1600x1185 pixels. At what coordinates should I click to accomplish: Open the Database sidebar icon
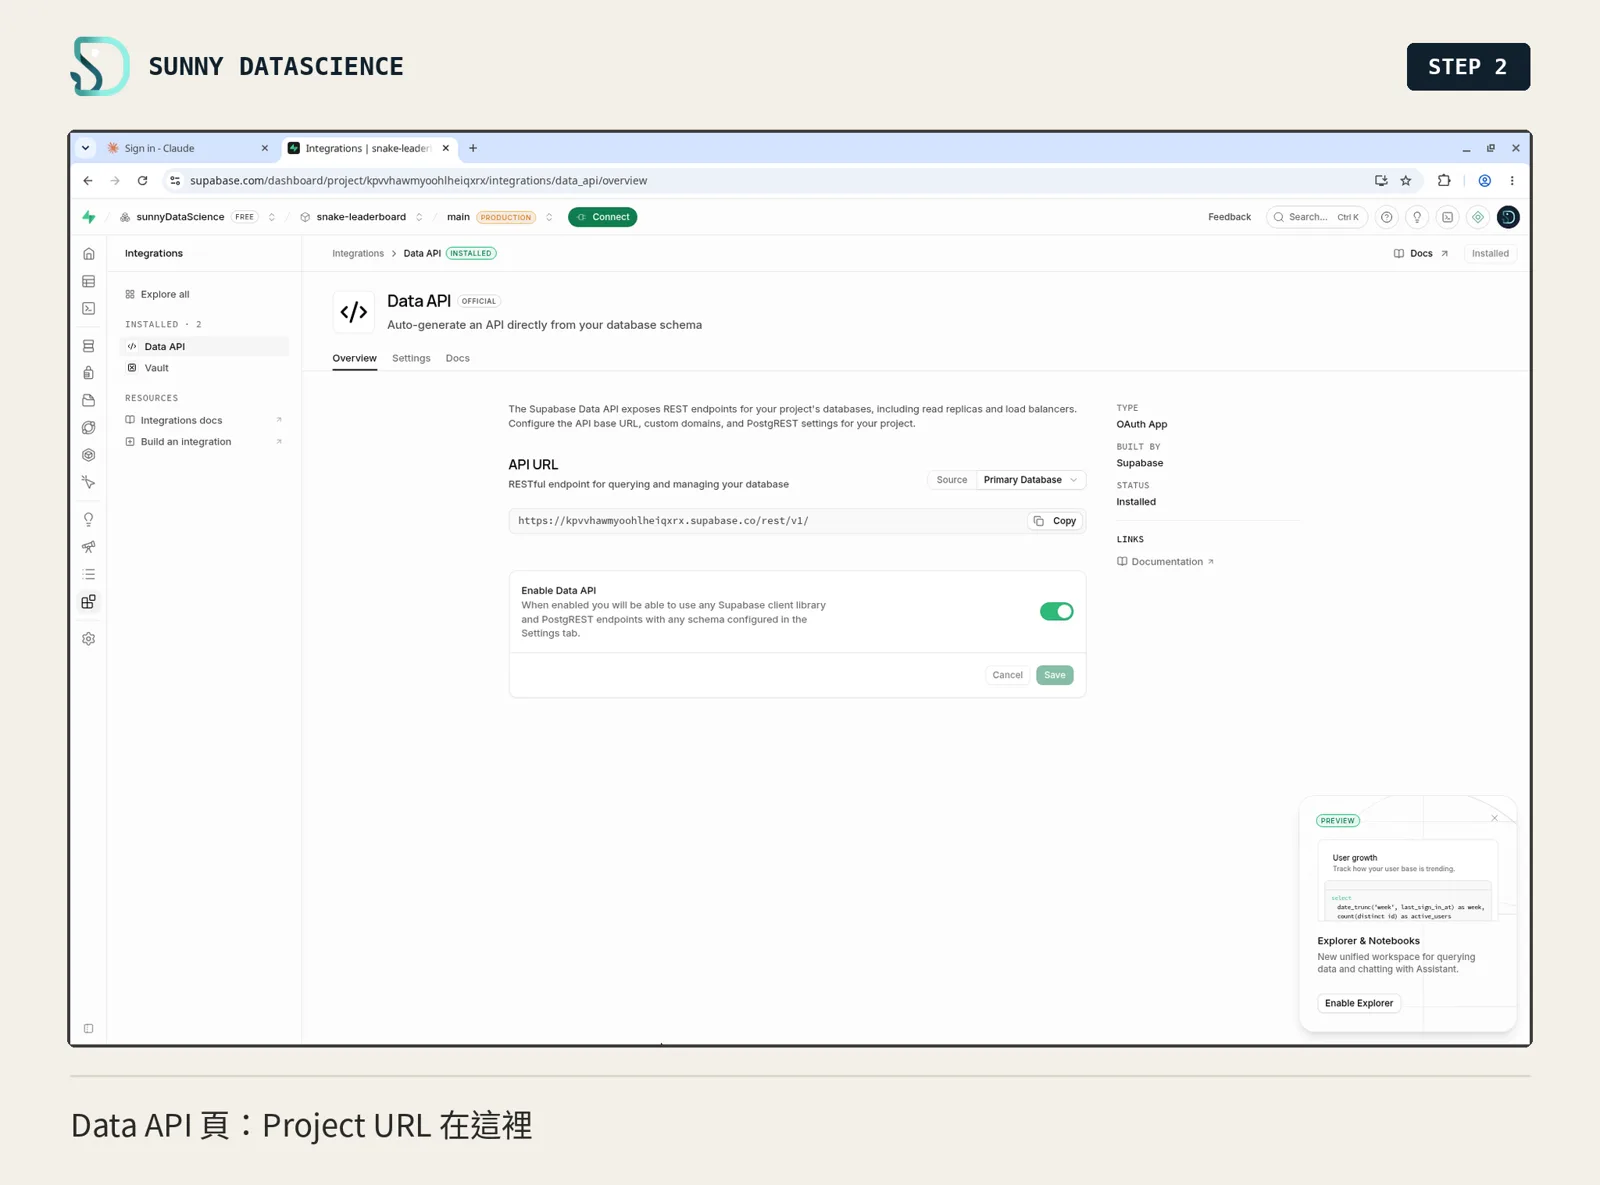(x=88, y=346)
